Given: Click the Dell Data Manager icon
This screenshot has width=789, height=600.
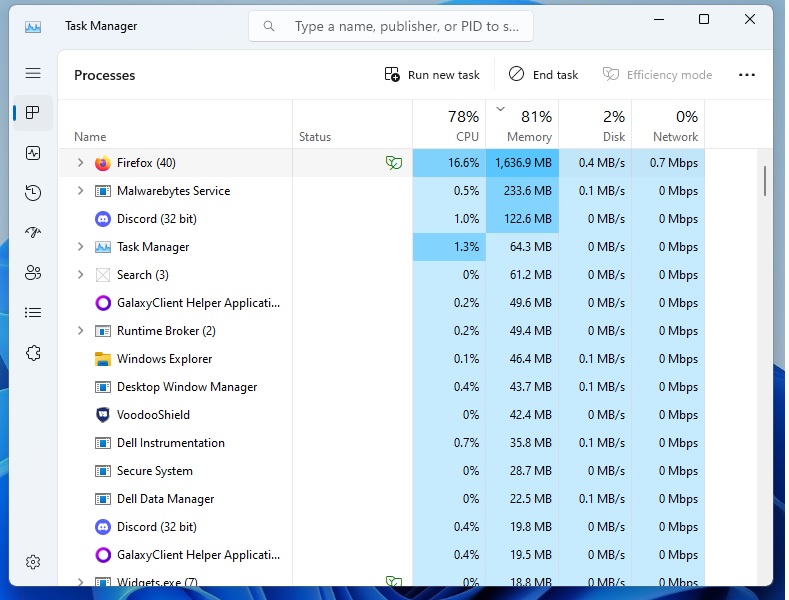Looking at the screenshot, I should [x=103, y=499].
